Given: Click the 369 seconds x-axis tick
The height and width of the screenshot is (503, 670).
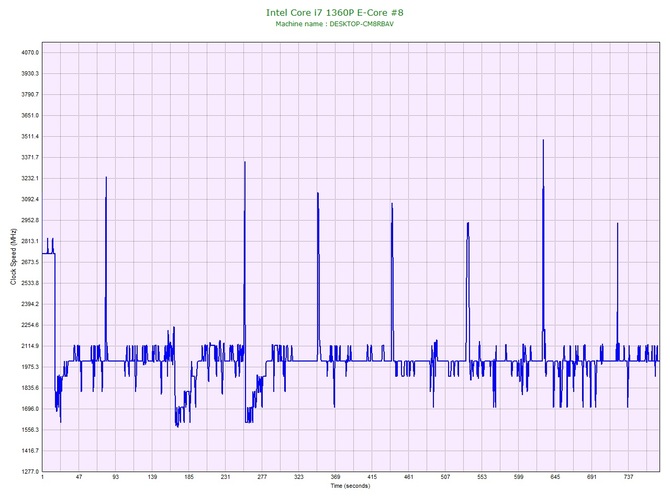Looking at the screenshot, I should (335, 477).
